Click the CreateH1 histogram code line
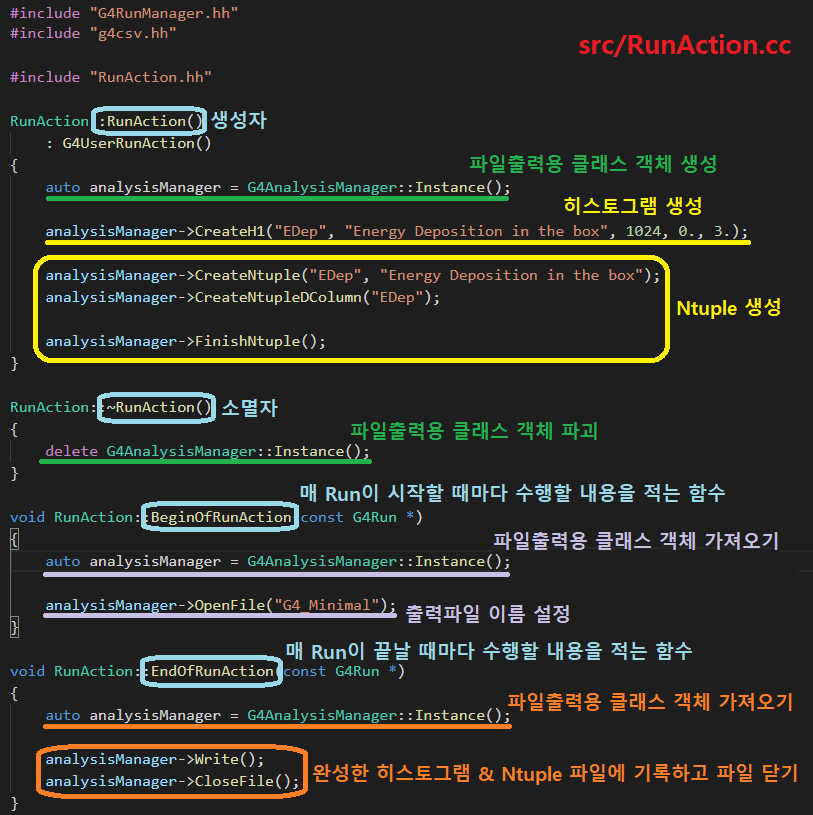813x815 pixels. [395, 231]
